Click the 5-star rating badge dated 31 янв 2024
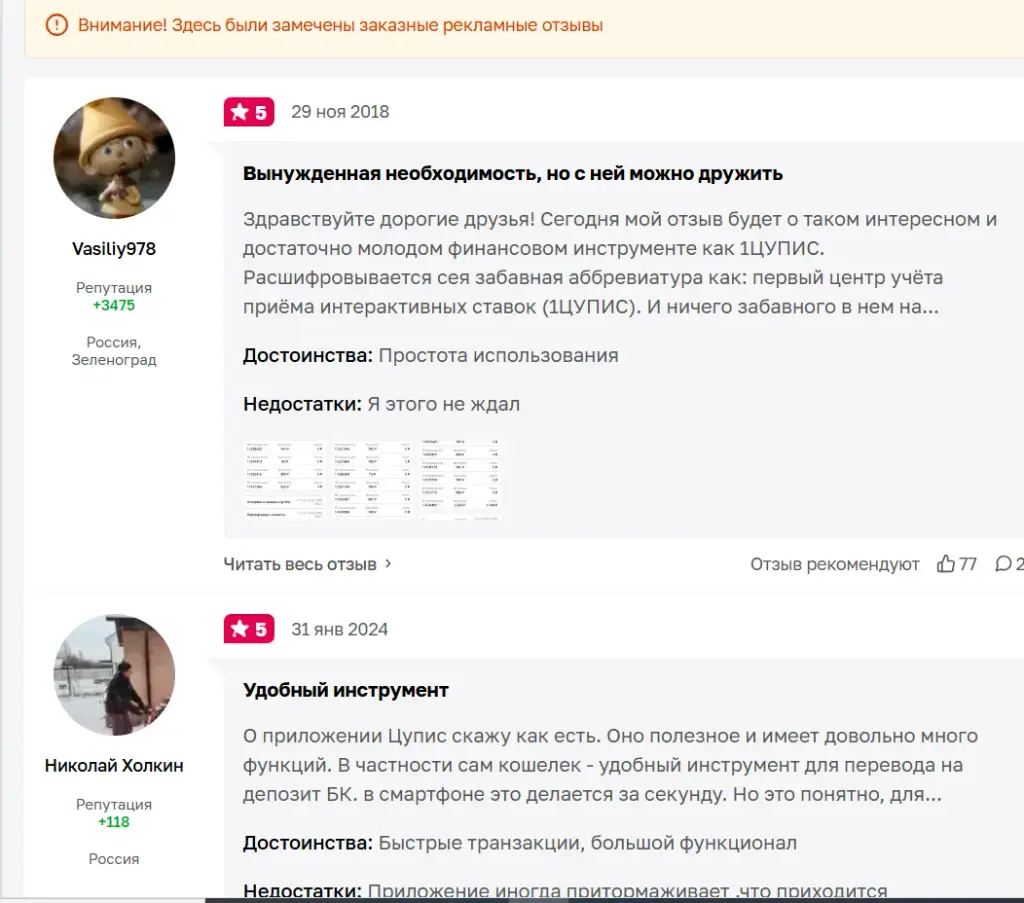The width and height of the screenshot is (1024, 903). pos(249,629)
